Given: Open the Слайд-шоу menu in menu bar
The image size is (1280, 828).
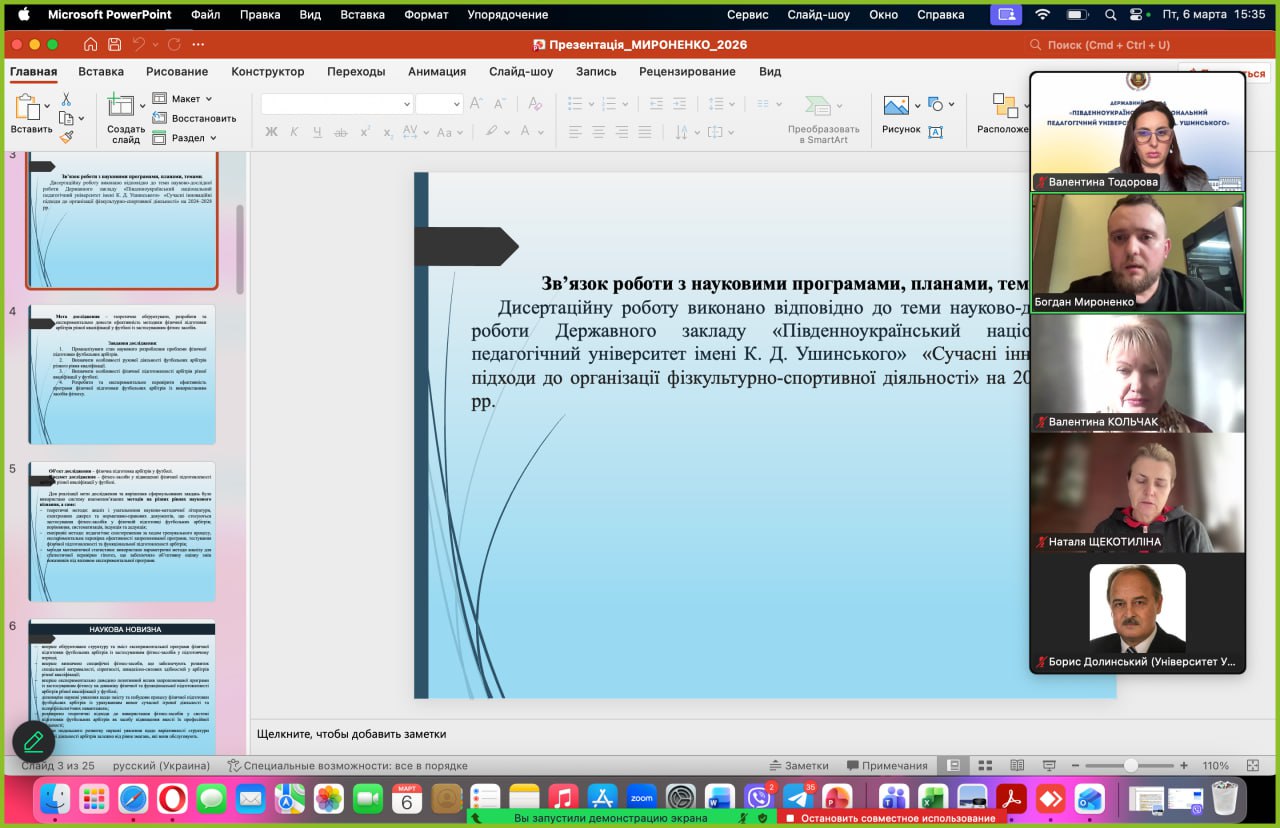Looking at the screenshot, I should point(817,15).
